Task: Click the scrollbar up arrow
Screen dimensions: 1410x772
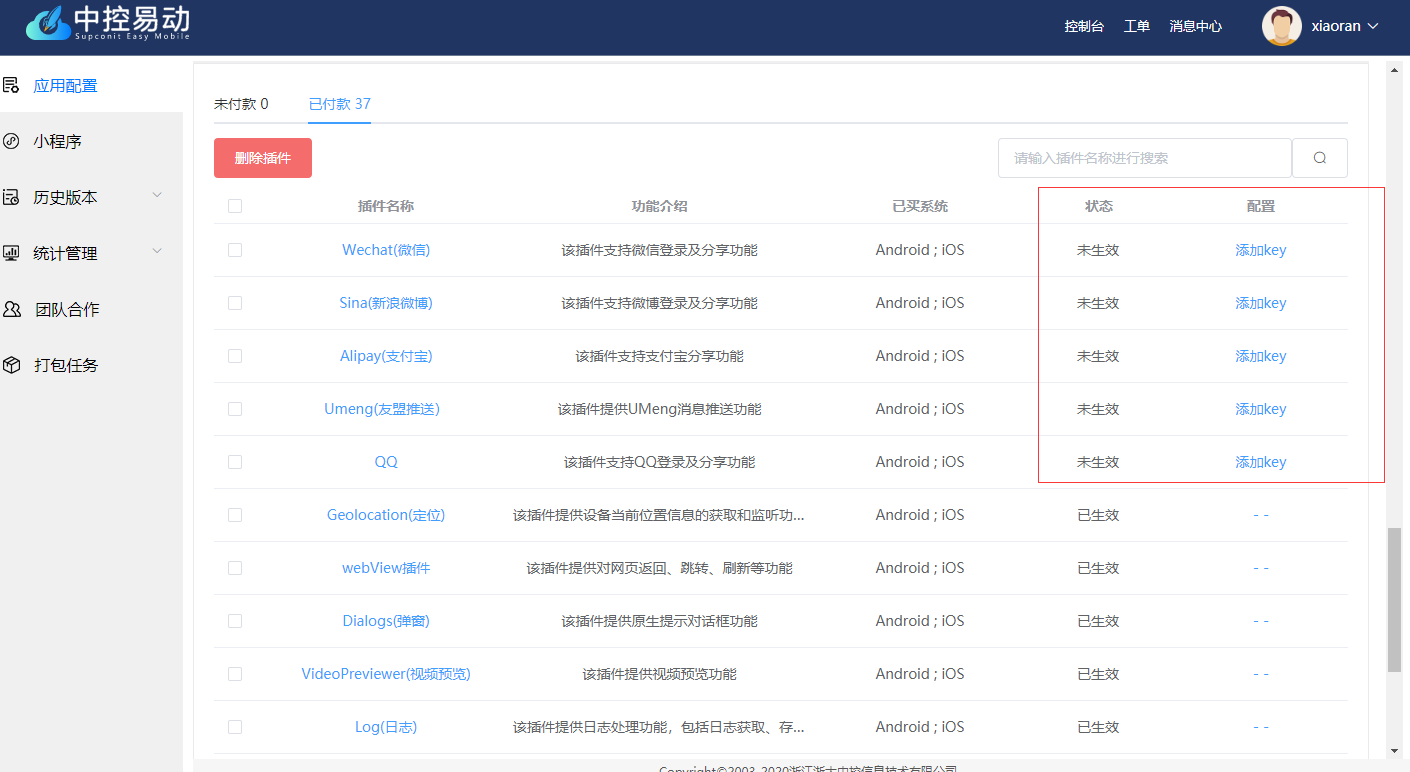Action: [1395, 69]
